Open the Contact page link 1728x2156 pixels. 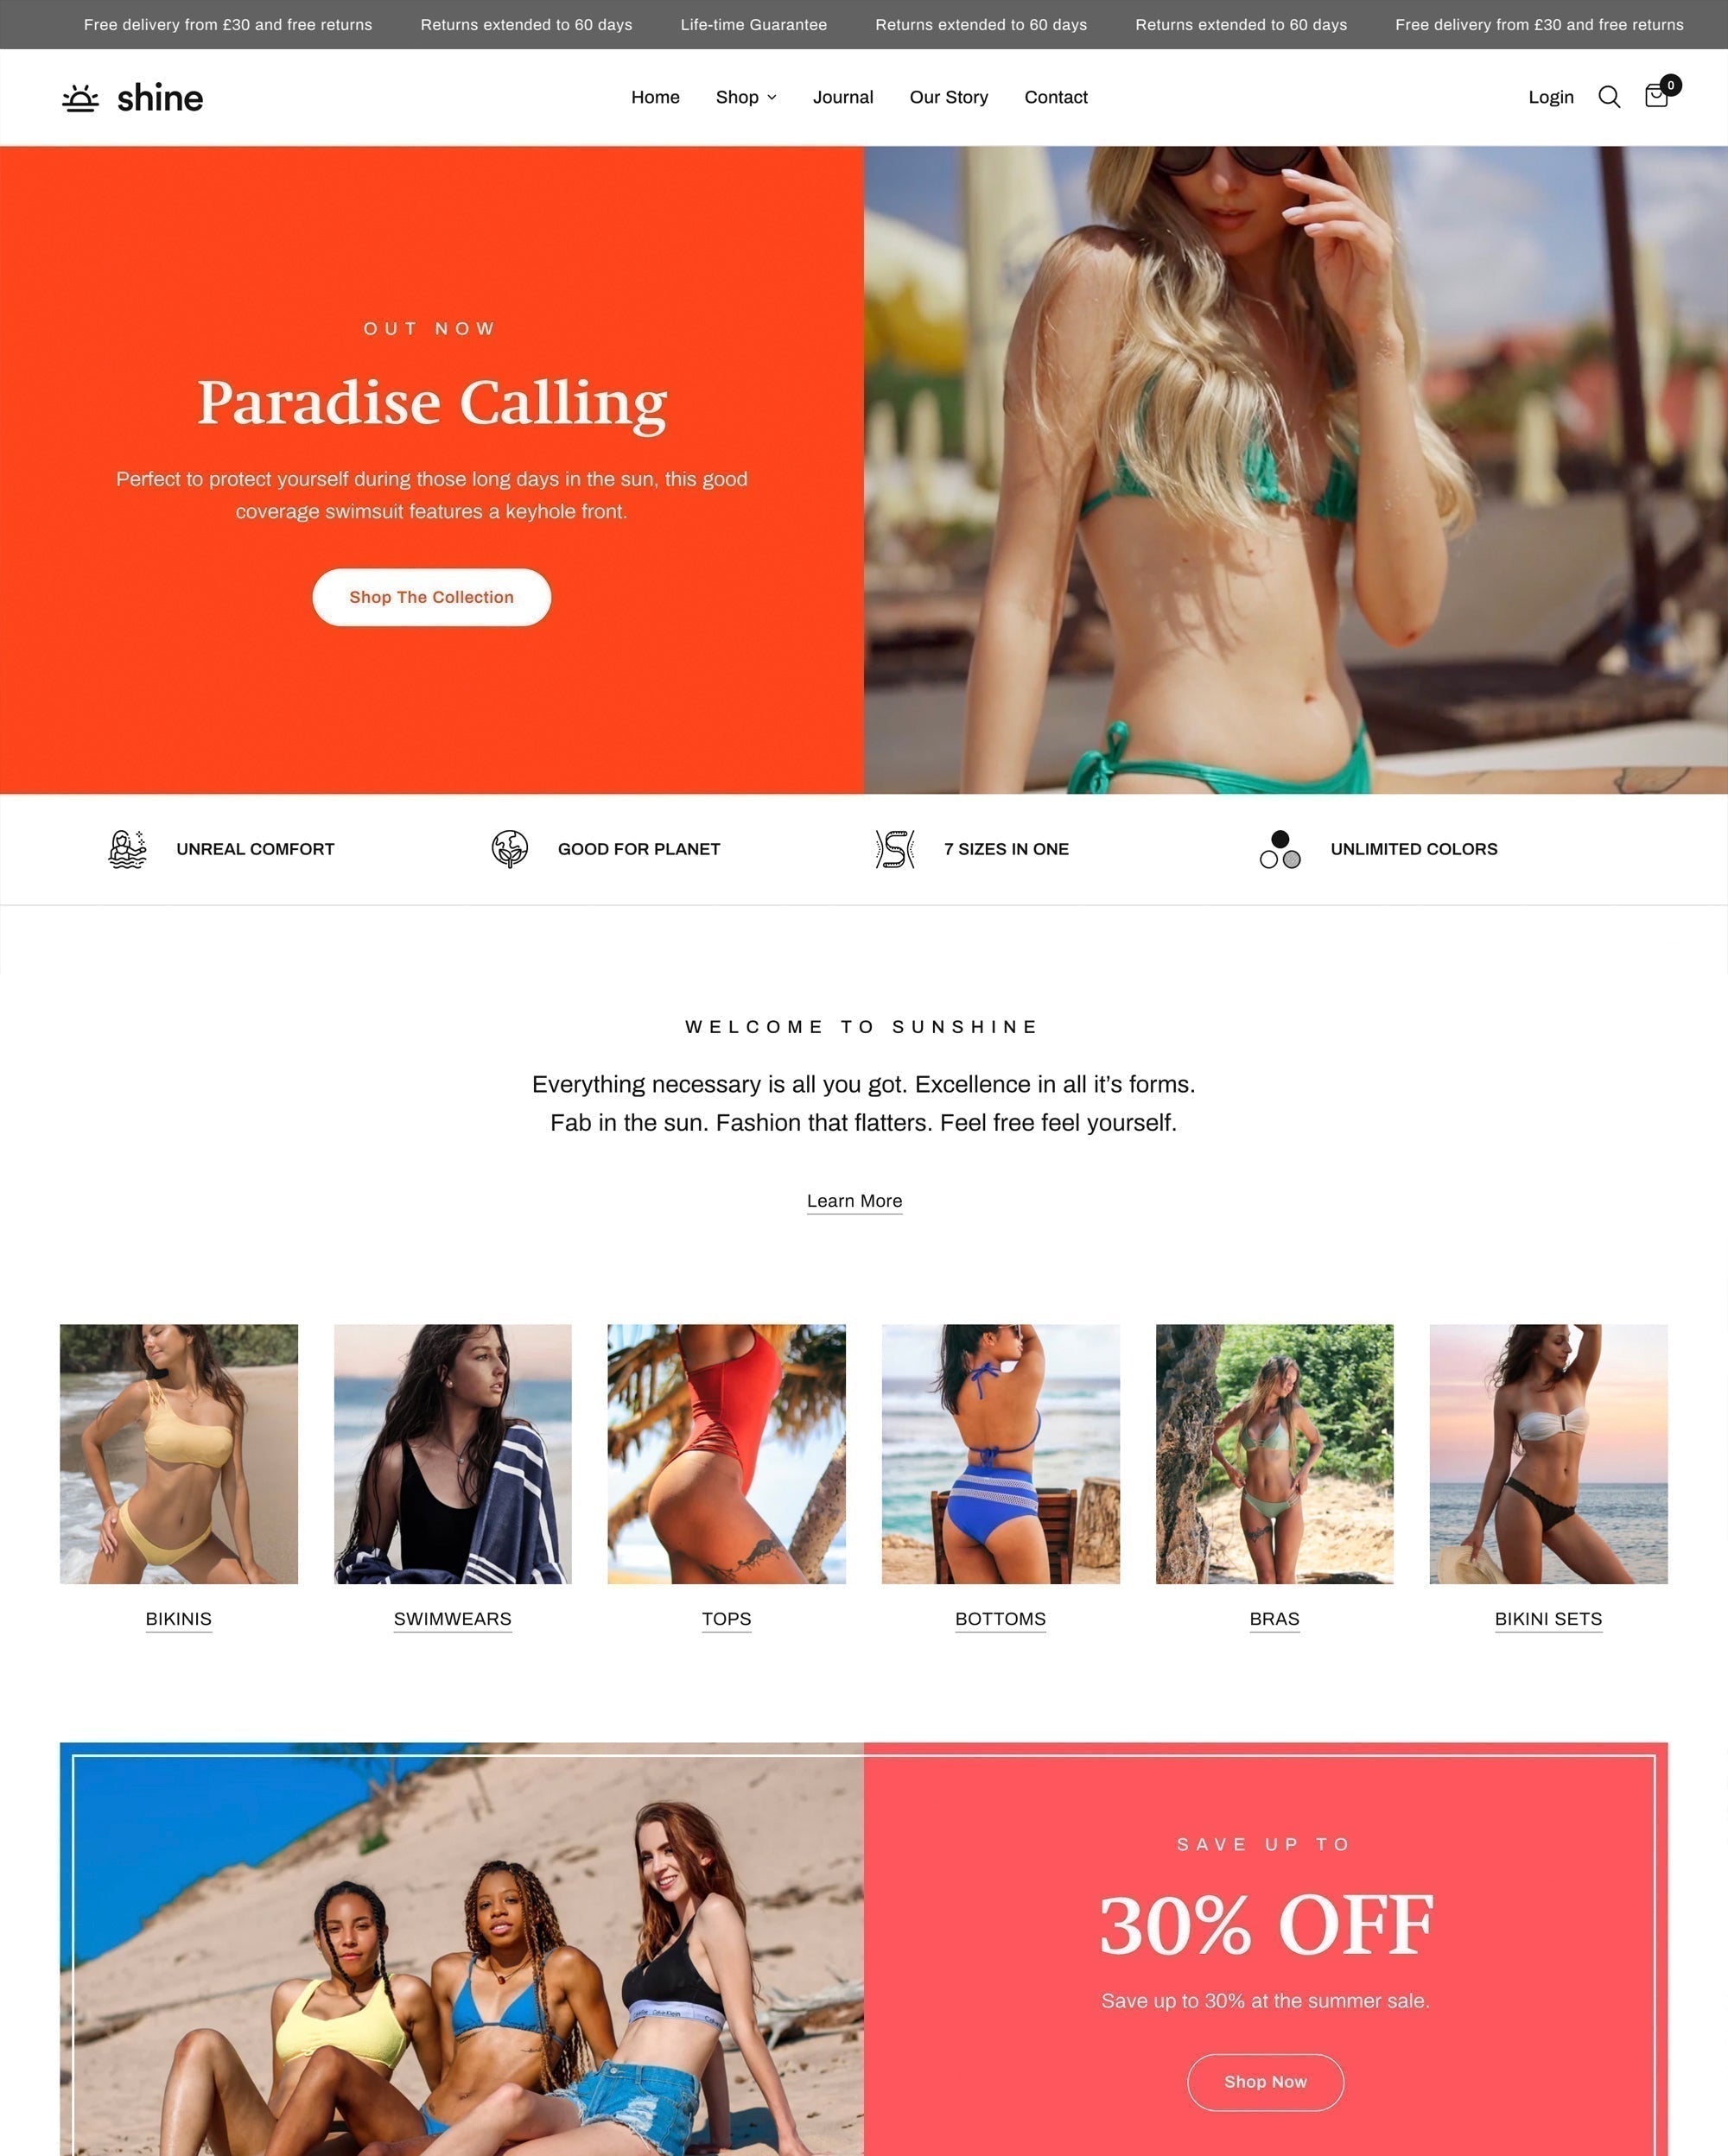tap(1056, 97)
